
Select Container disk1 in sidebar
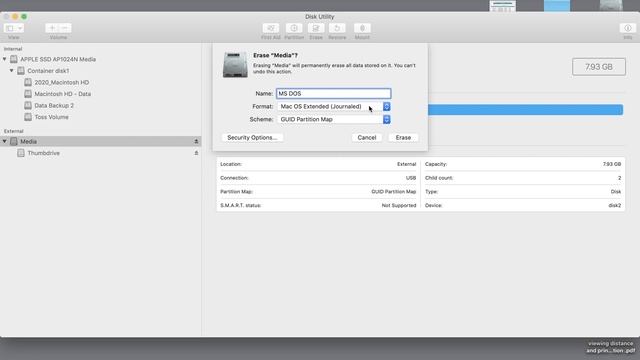click(48, 71)
